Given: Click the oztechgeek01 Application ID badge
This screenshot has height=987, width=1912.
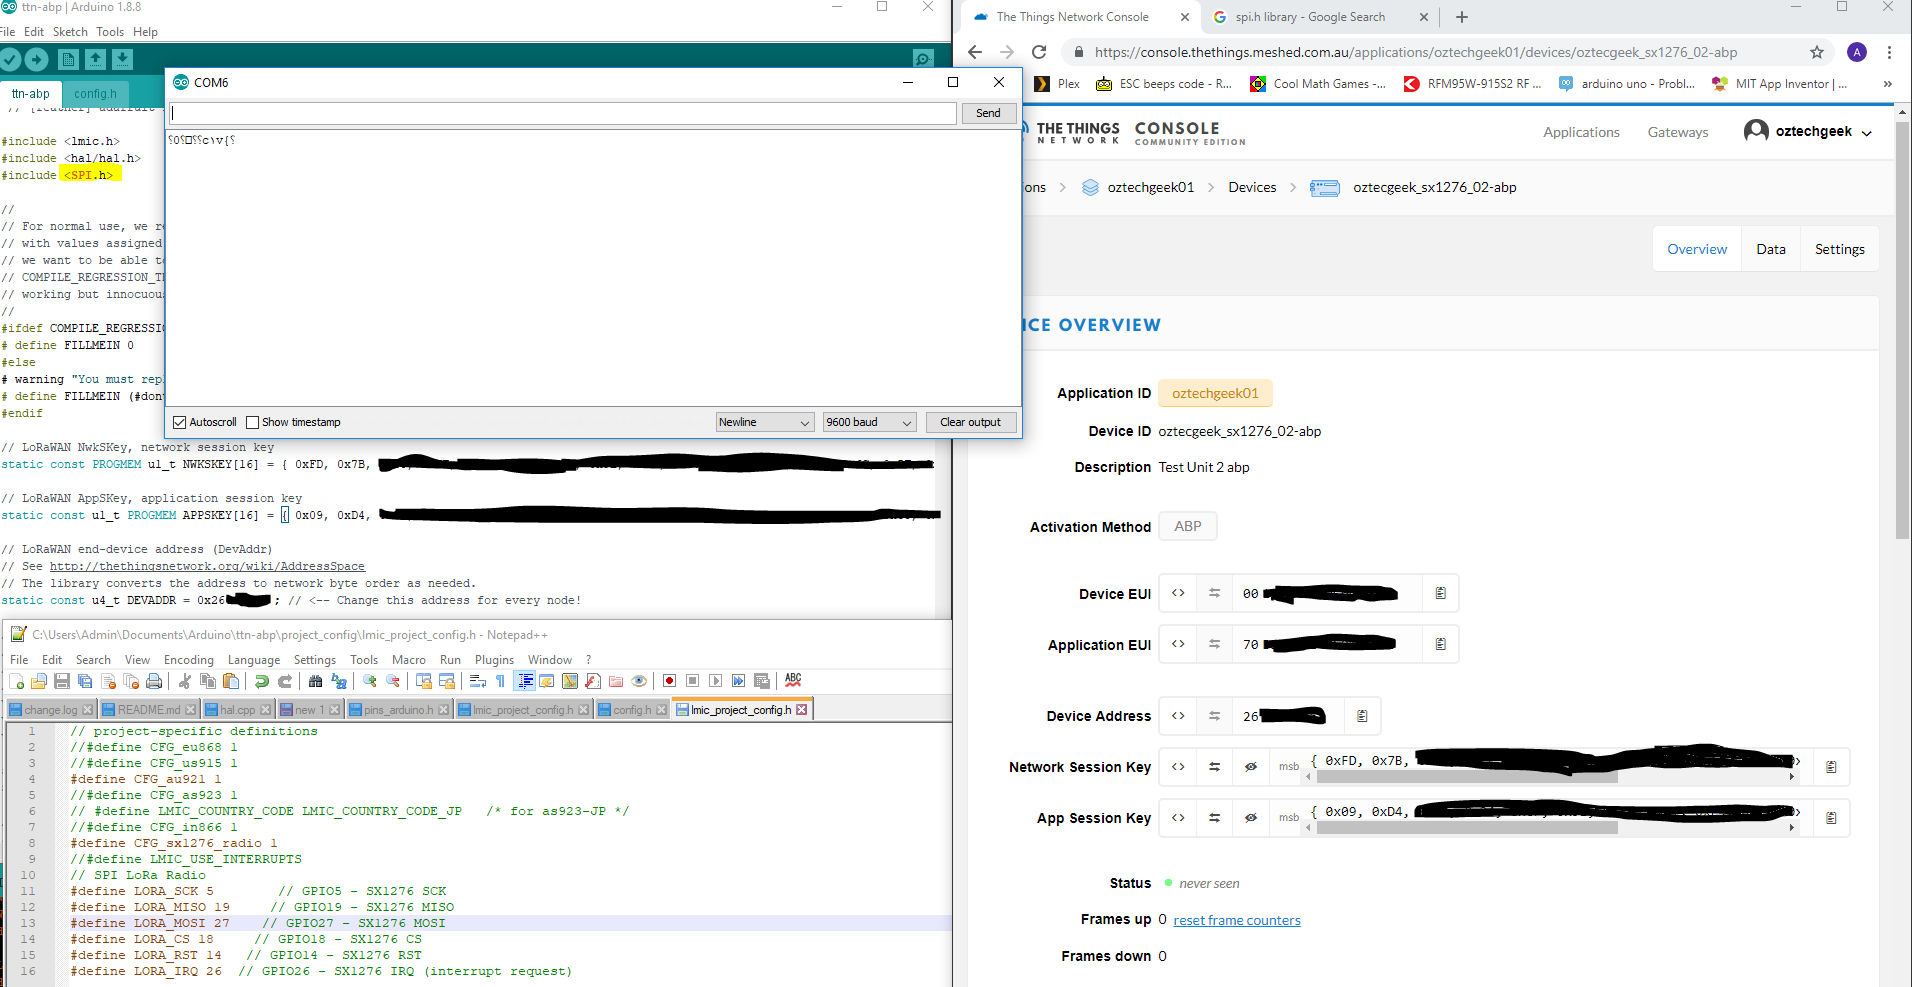Looking at the screenshot, I should click(1215, 393).
